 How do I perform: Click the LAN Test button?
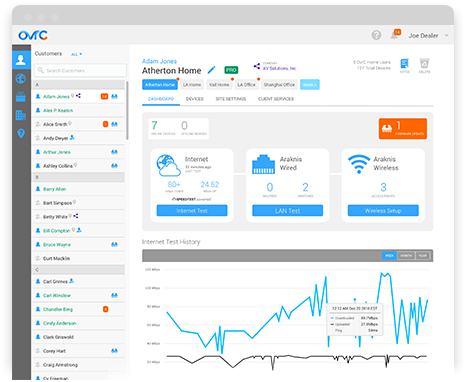[287, 211]
